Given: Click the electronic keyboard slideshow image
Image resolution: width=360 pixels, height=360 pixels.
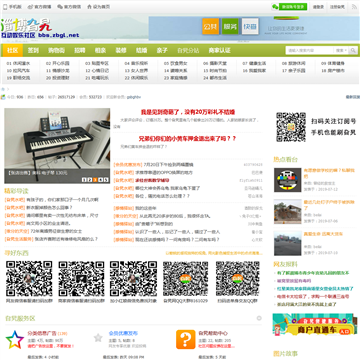Looking at the screenshot, I should (57, 146).
